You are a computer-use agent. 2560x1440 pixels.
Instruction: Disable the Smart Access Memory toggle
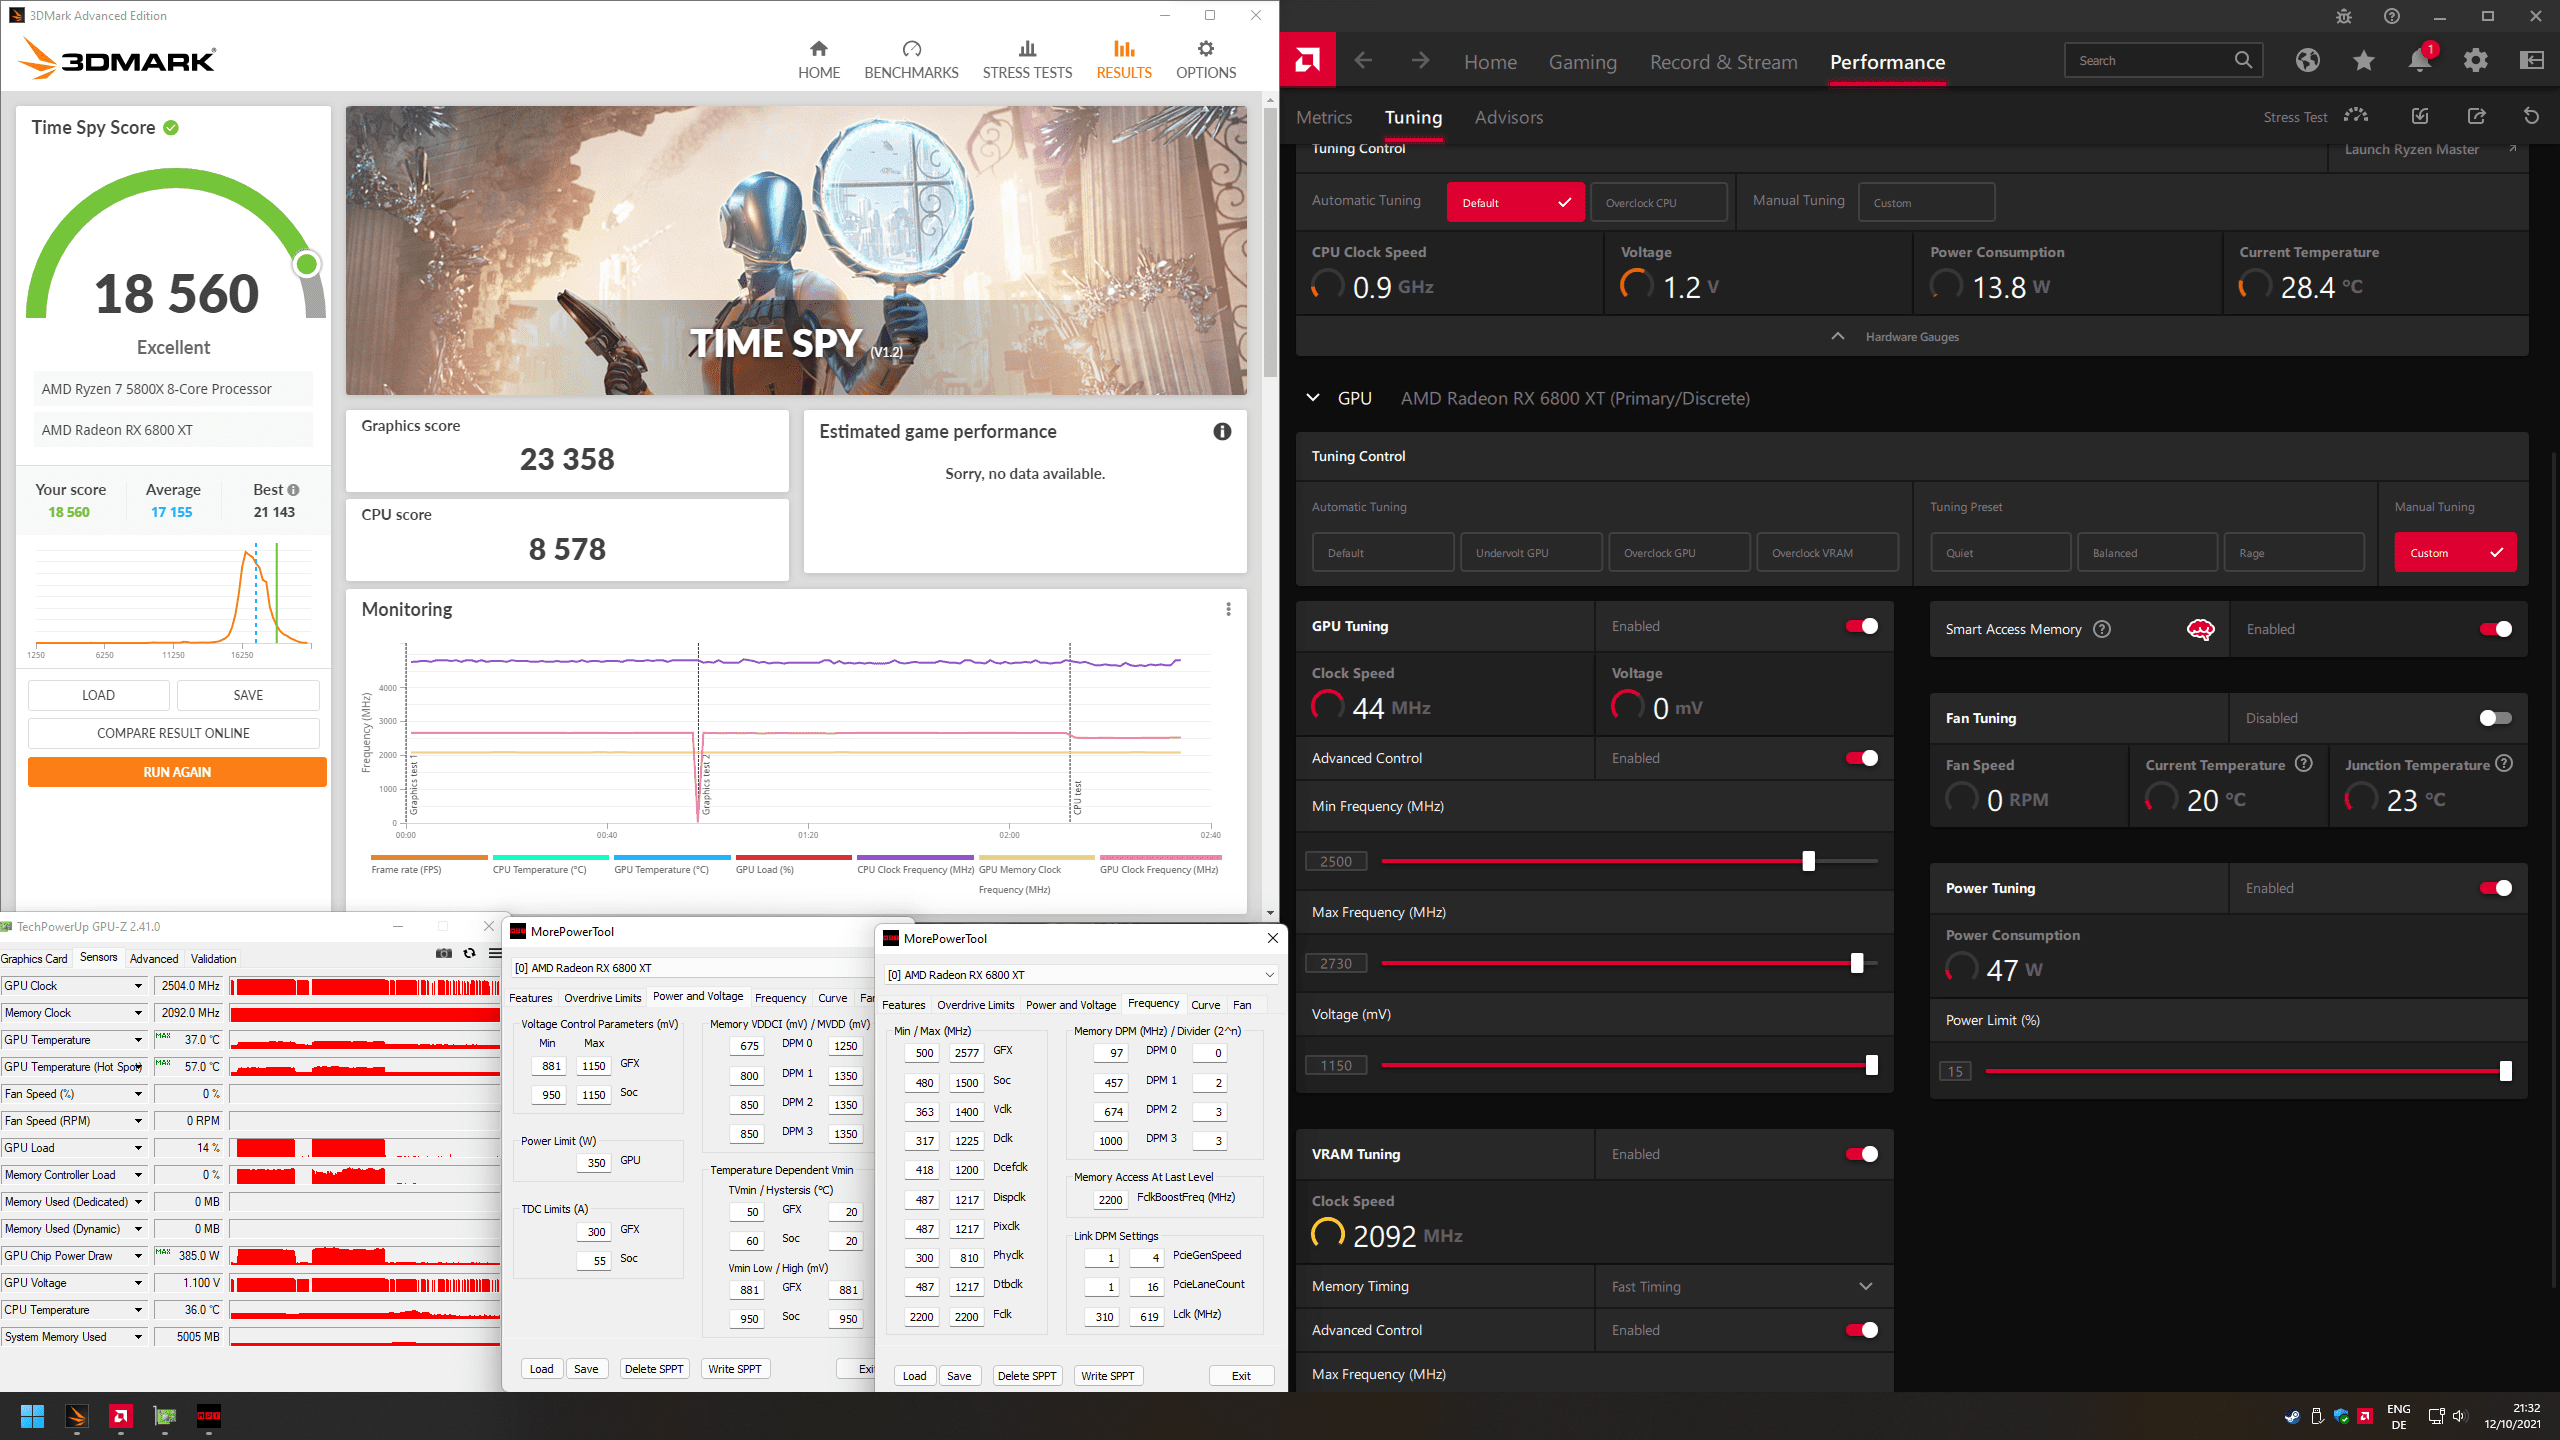tap(2495, 629)
